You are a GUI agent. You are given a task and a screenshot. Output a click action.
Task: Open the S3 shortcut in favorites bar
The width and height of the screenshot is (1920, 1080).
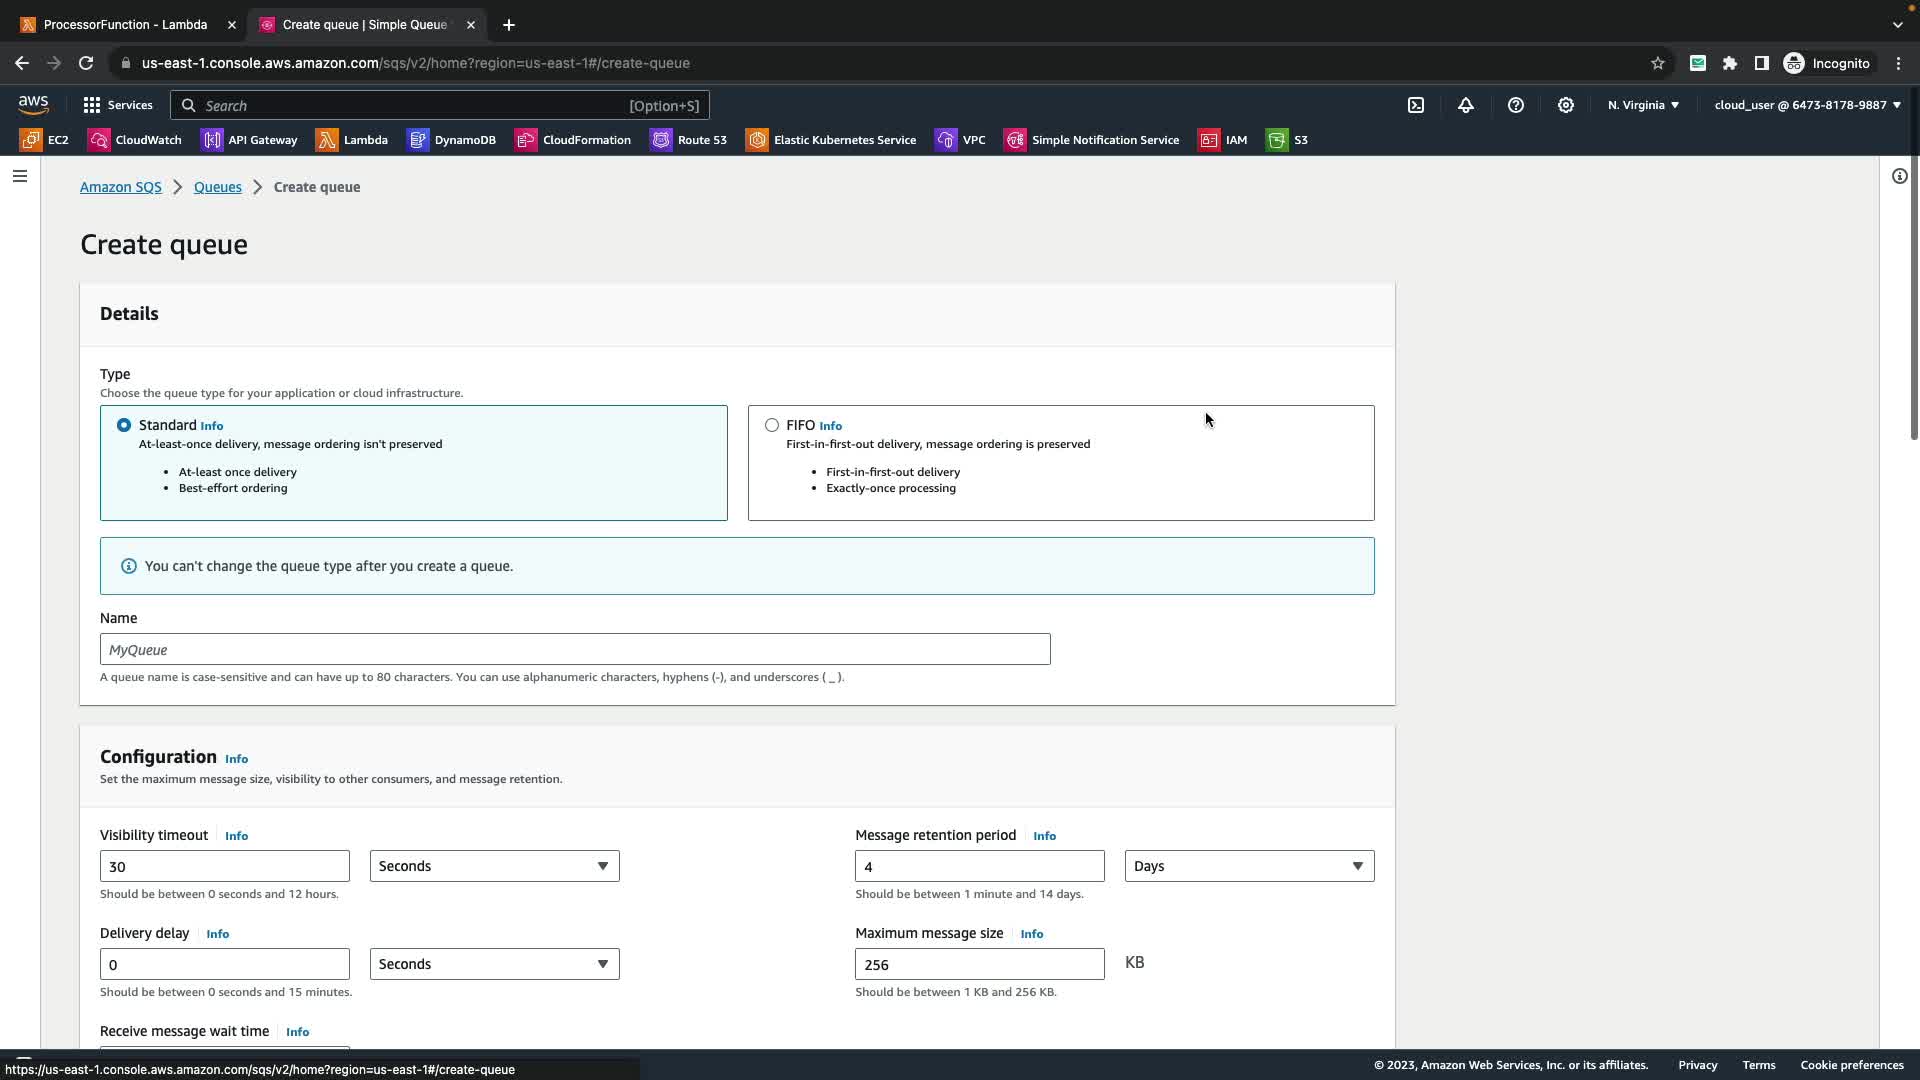[x=1288, y=140]
